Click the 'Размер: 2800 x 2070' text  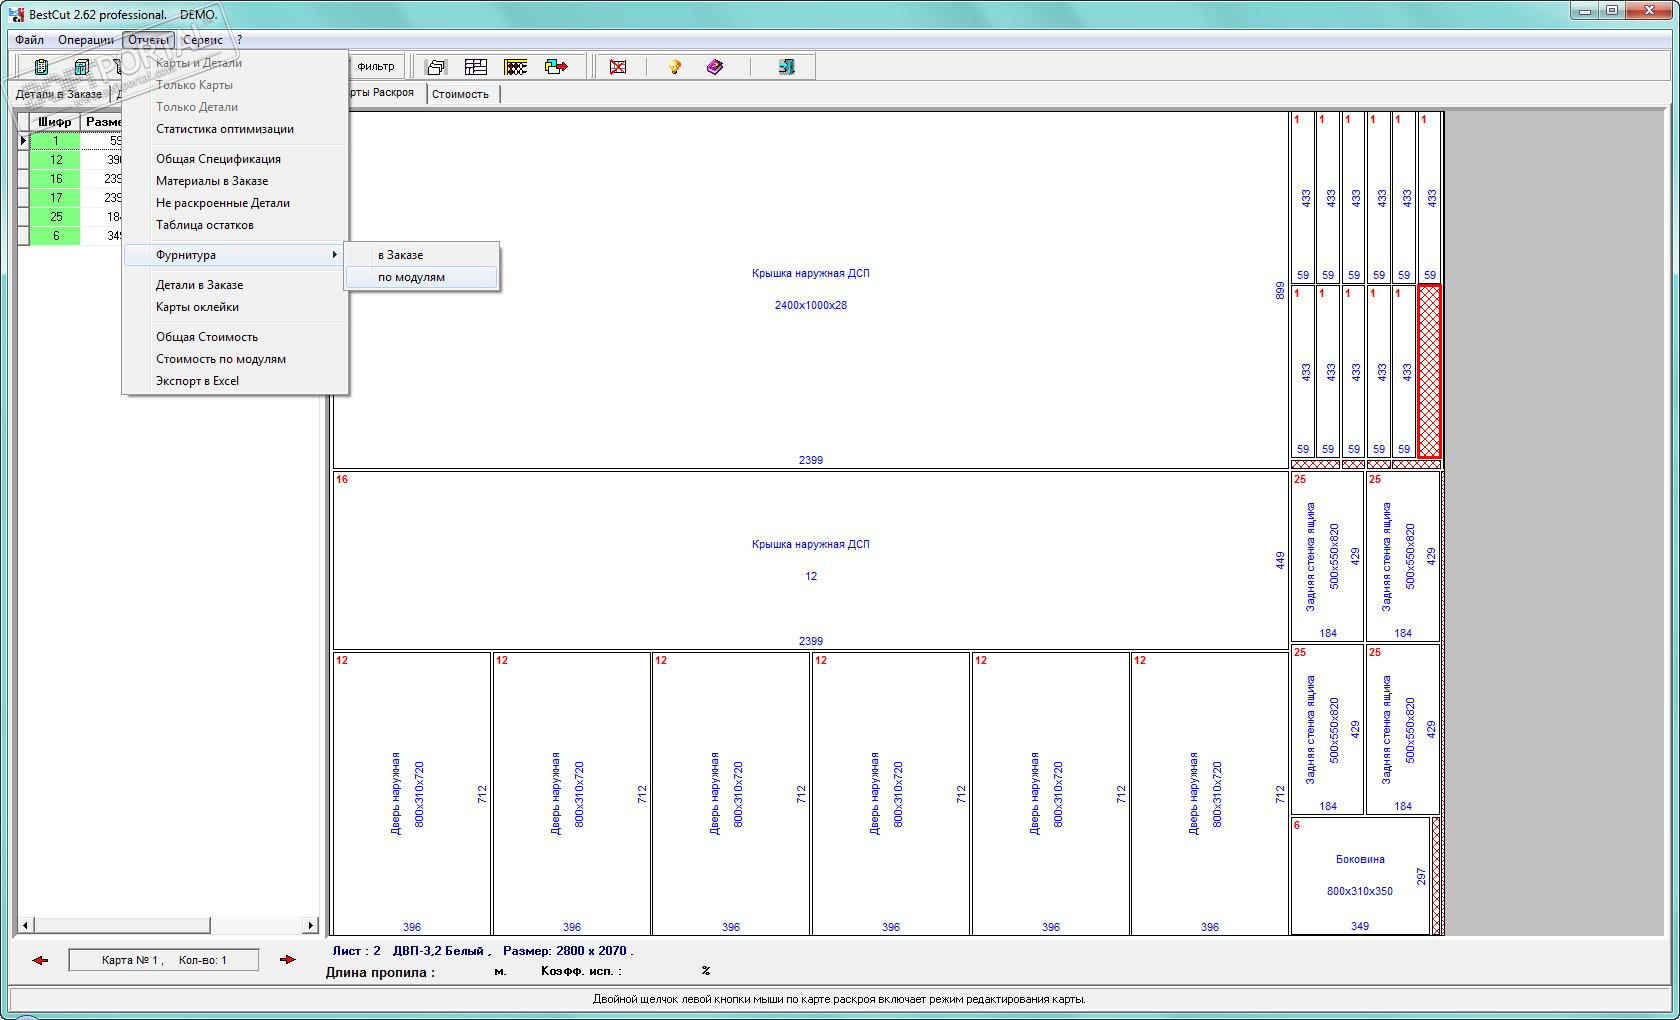[x=568, y=951]
